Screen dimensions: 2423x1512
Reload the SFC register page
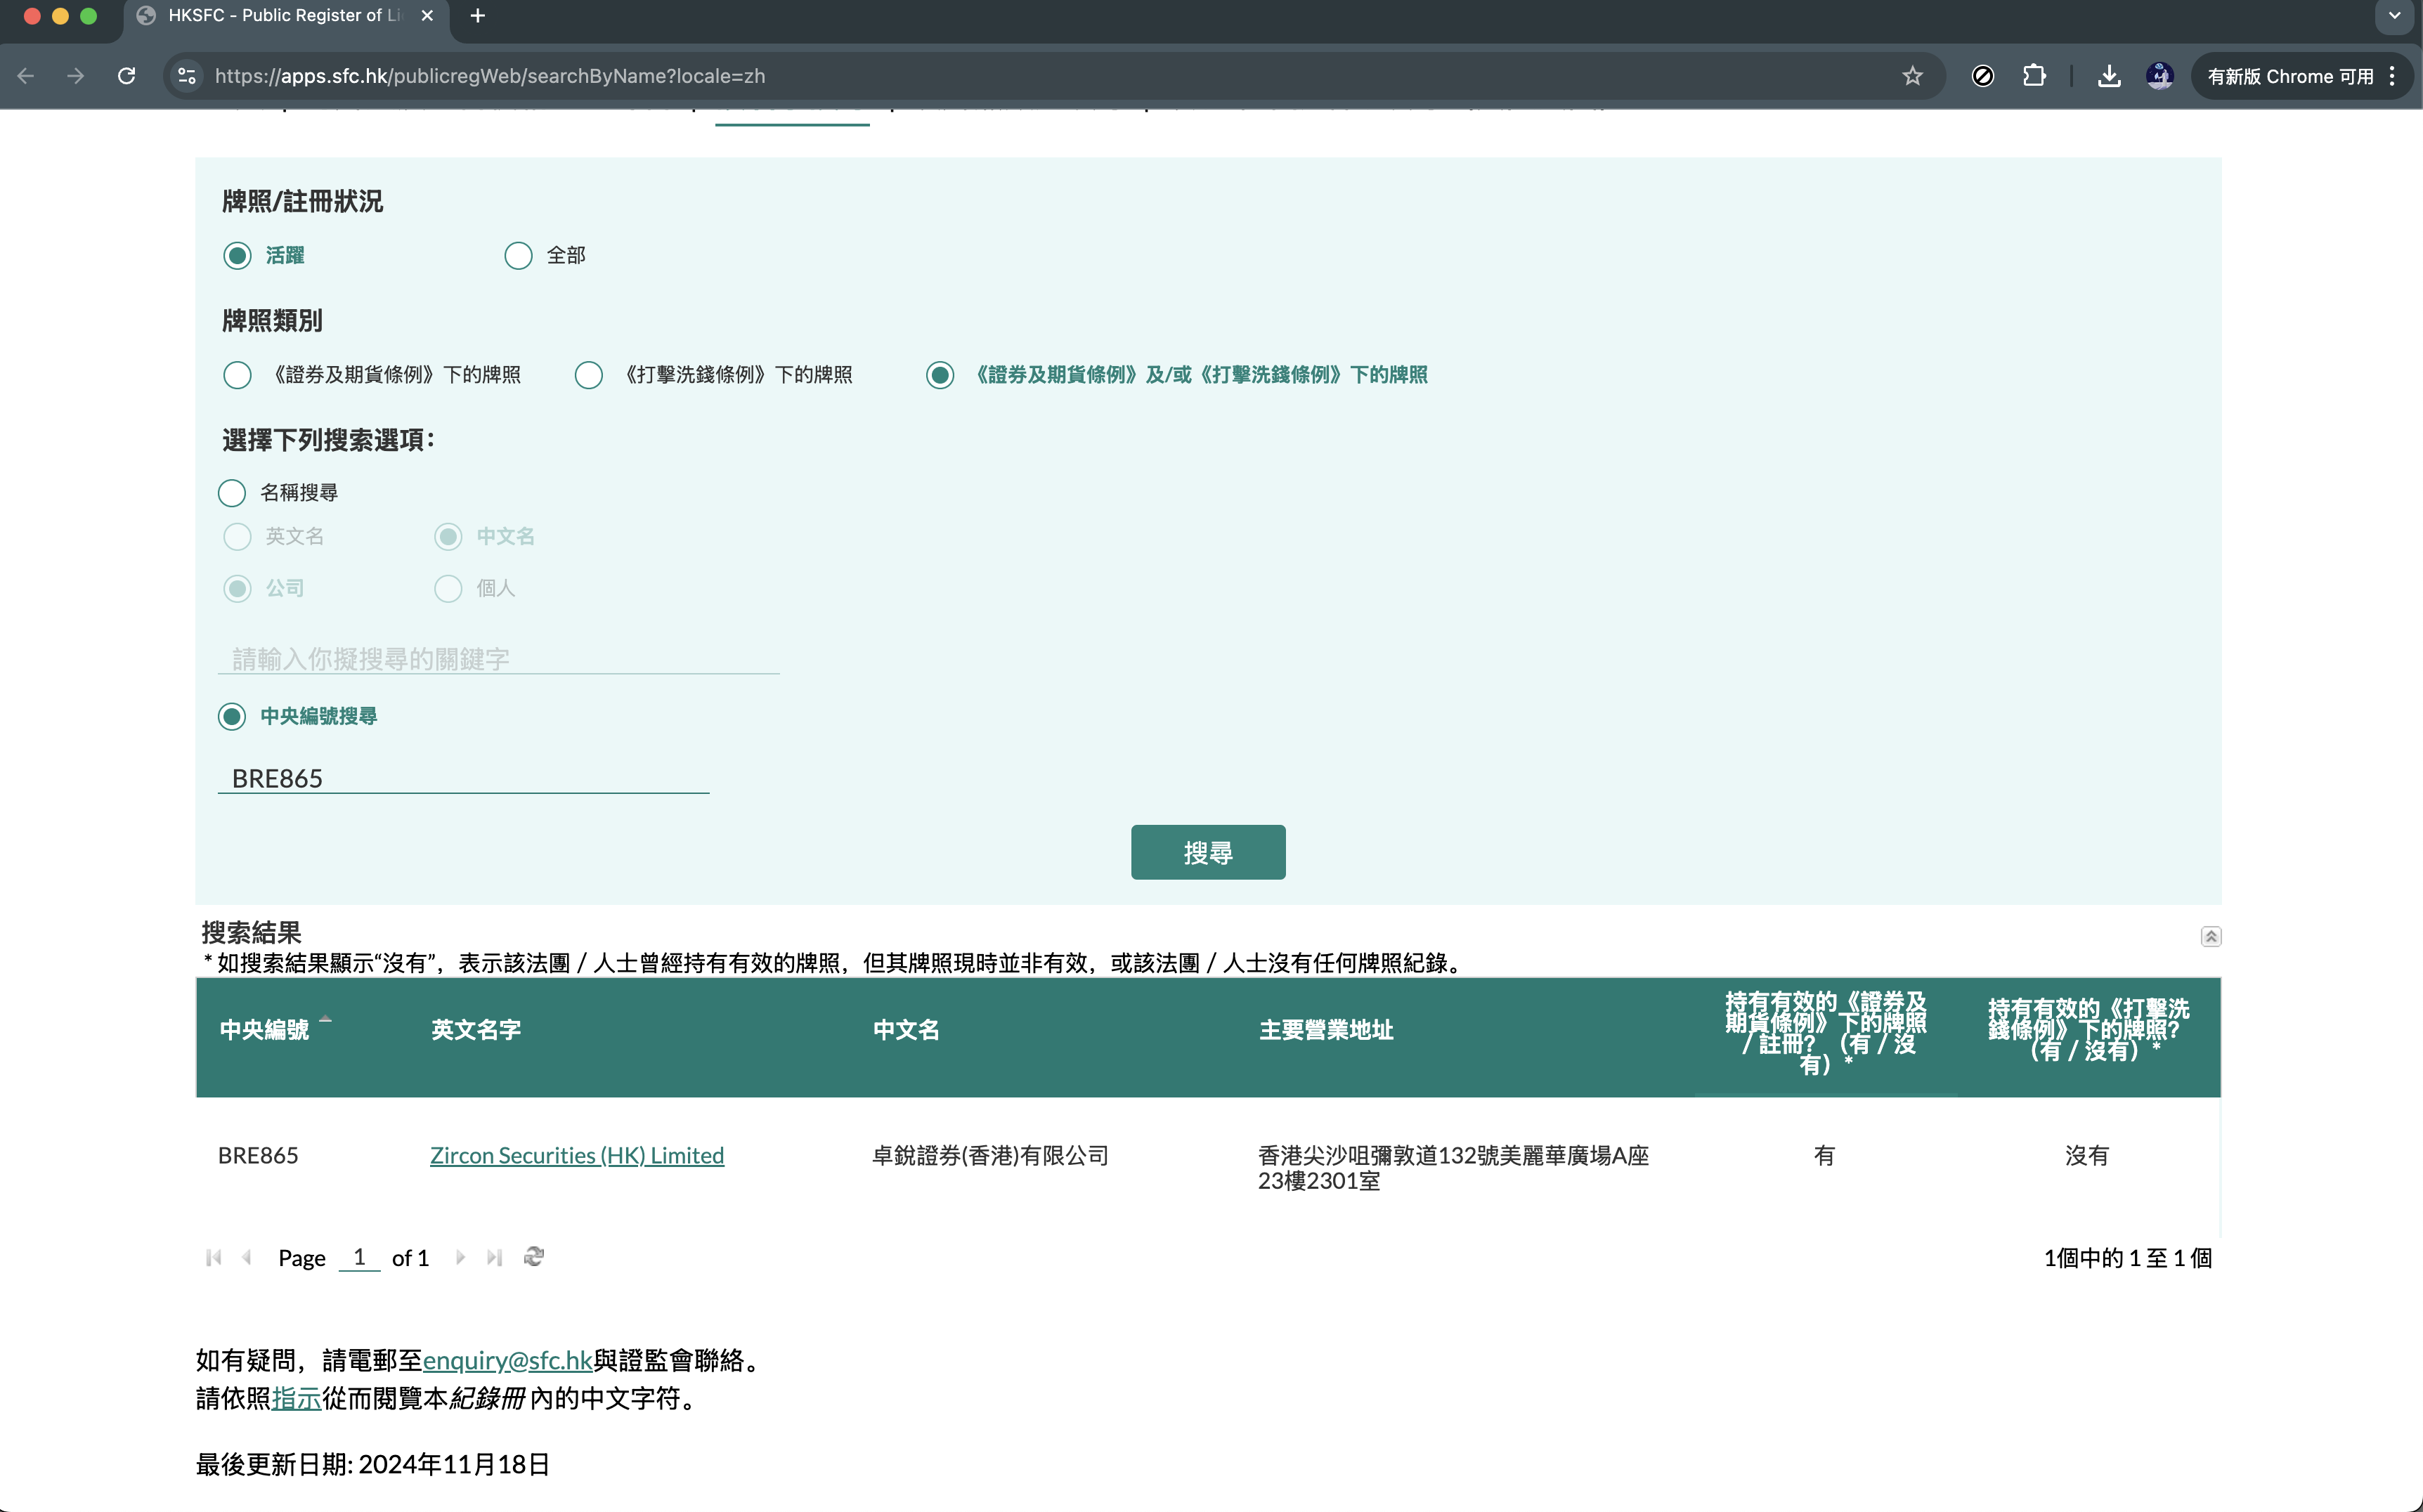coord(127,76)
